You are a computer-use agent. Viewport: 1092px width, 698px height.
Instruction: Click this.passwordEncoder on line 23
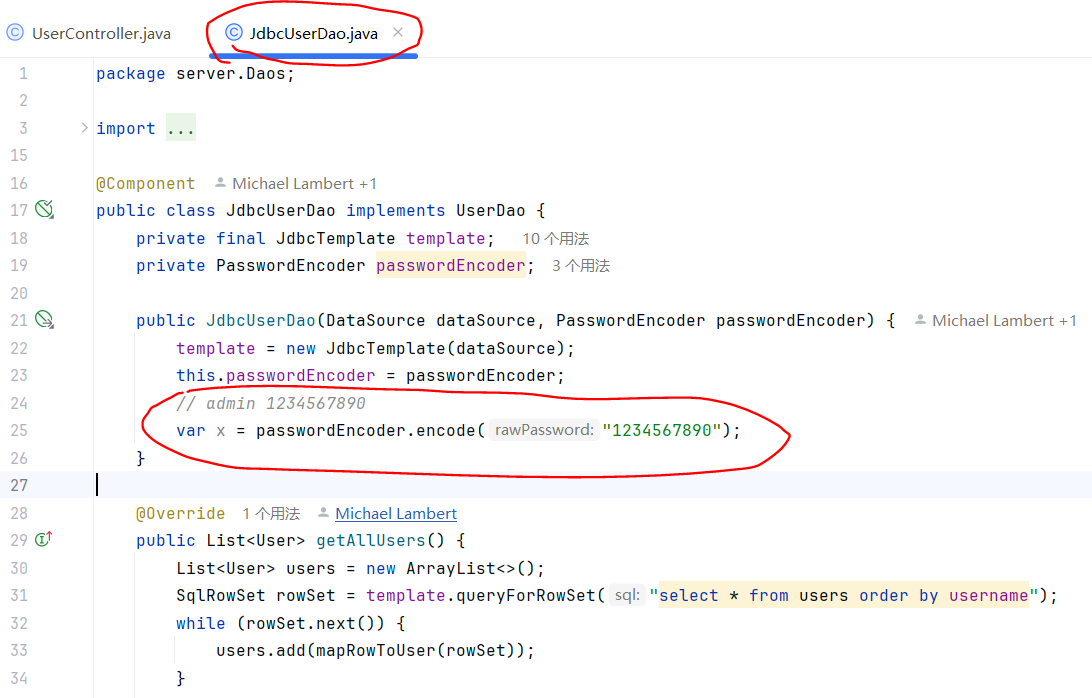[x=276, y=375]
